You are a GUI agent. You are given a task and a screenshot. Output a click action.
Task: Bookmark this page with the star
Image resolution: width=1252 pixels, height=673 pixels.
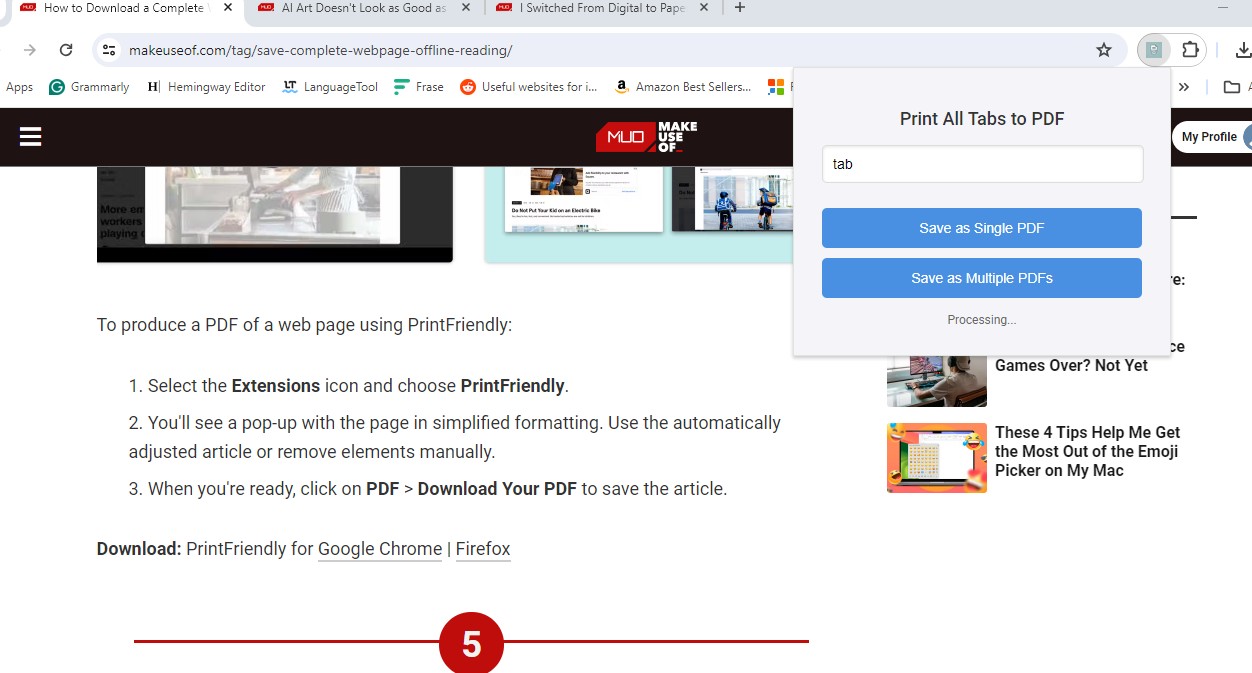1104,50
